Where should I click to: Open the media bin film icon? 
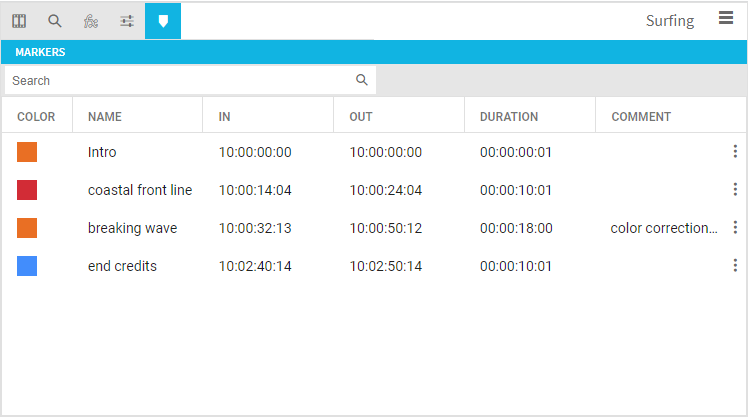19,21
